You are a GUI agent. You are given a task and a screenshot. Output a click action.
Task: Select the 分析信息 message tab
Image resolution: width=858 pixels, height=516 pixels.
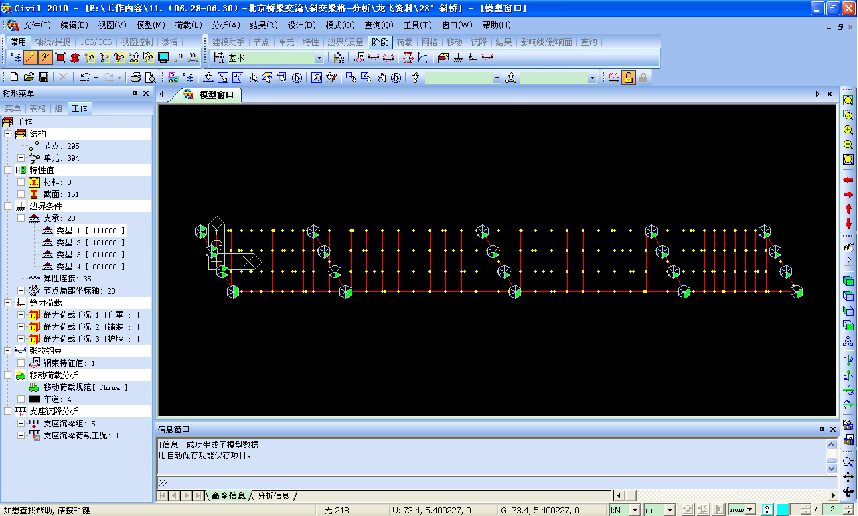point(273,496)
